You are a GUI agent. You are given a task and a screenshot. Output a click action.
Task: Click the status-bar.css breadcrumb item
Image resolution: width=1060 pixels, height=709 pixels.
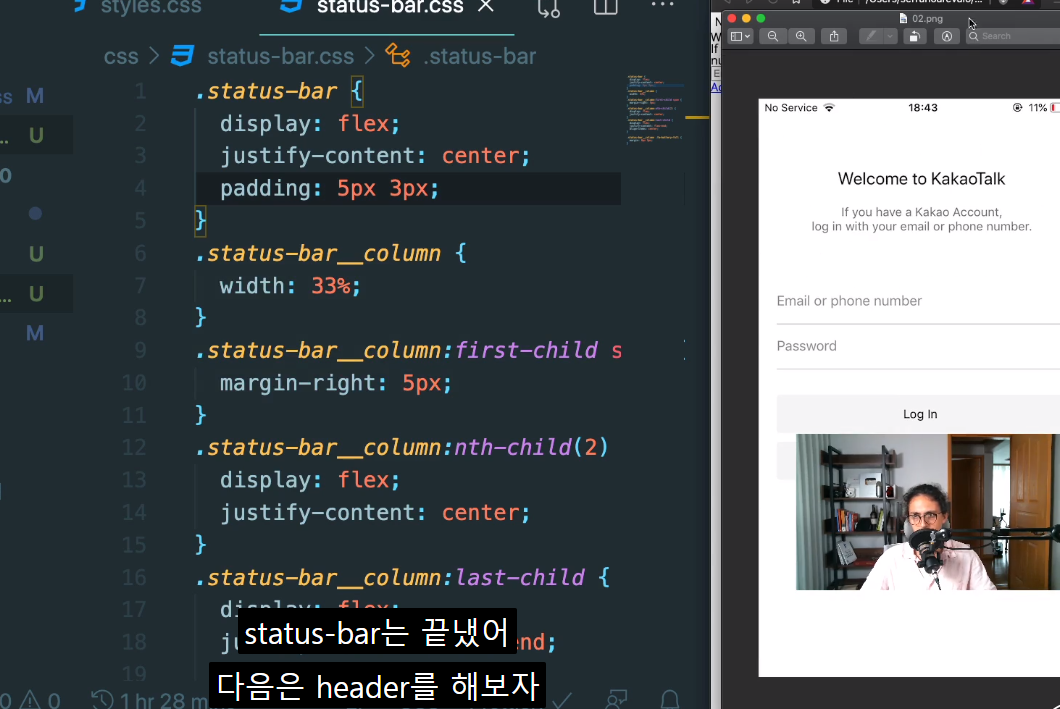(281, 56)
